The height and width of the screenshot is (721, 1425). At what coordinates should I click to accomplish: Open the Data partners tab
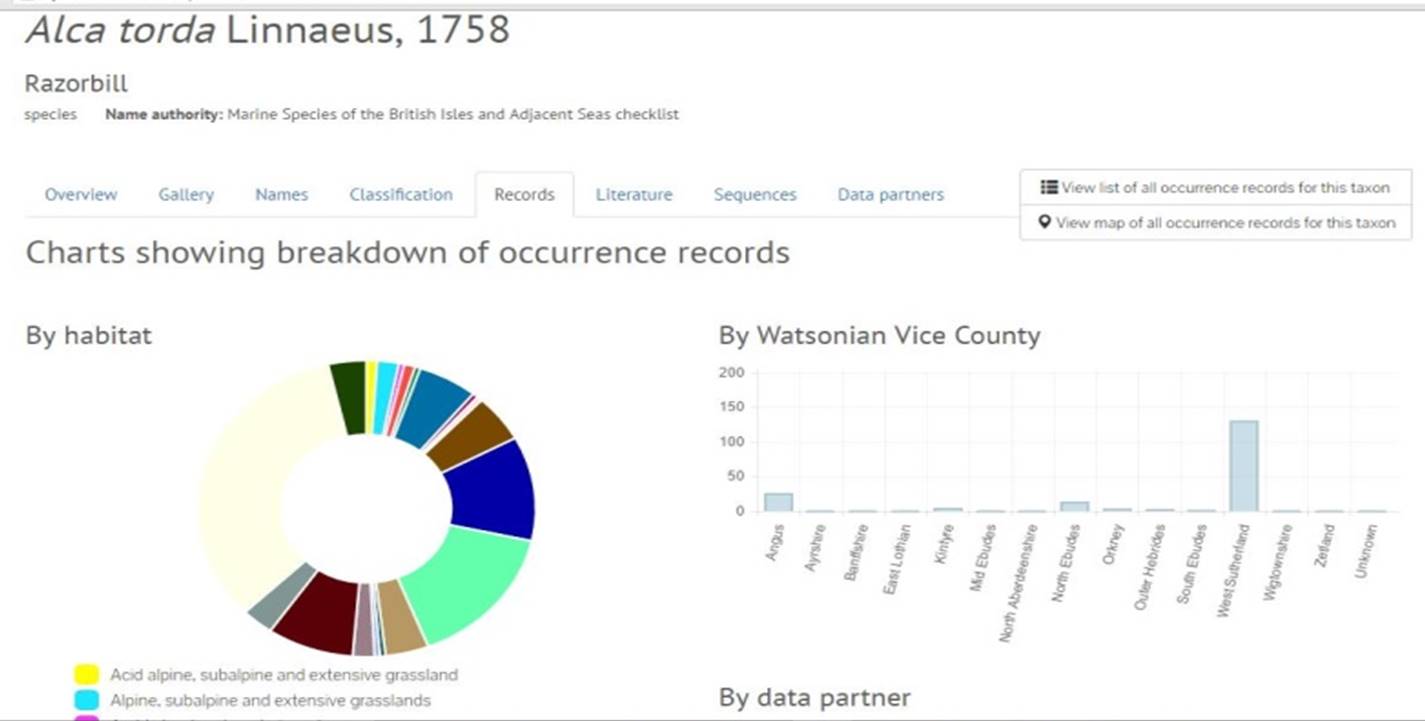click(x=890, y=195)
